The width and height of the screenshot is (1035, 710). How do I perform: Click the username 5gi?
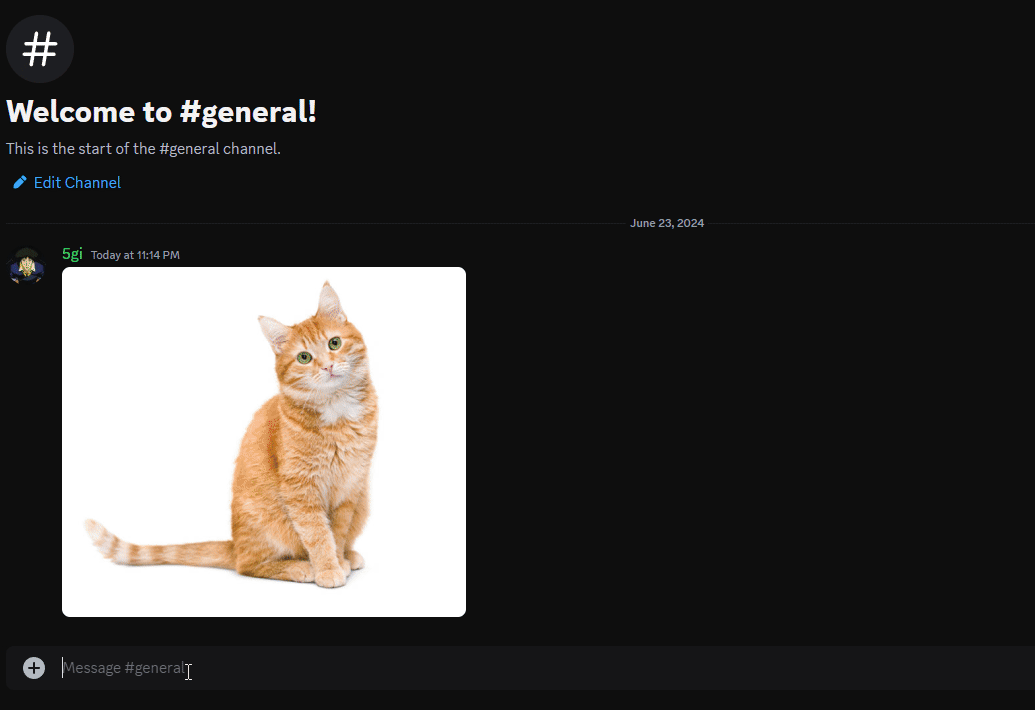tap(72, 254)
